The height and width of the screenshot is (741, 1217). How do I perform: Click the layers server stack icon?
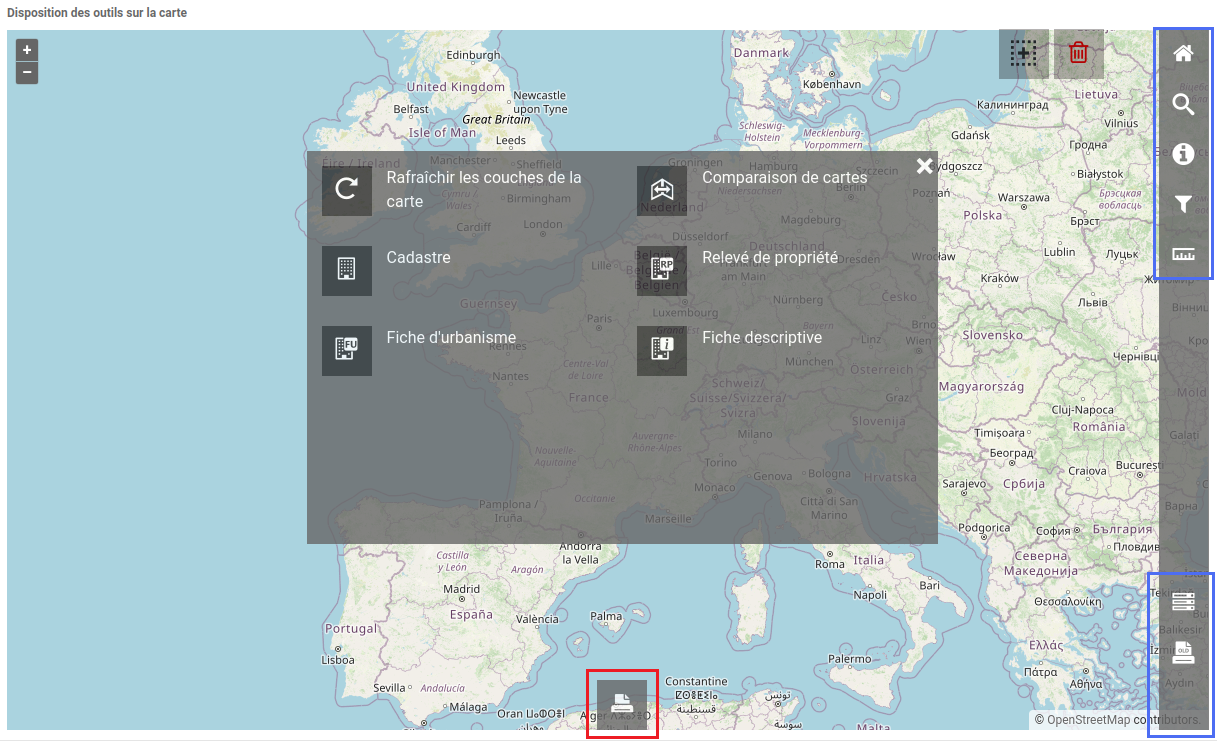1184,602
